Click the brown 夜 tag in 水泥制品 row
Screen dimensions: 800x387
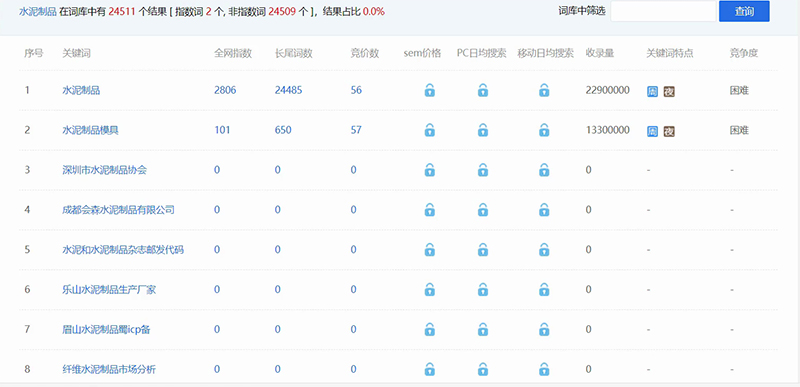tap(669, 92)
